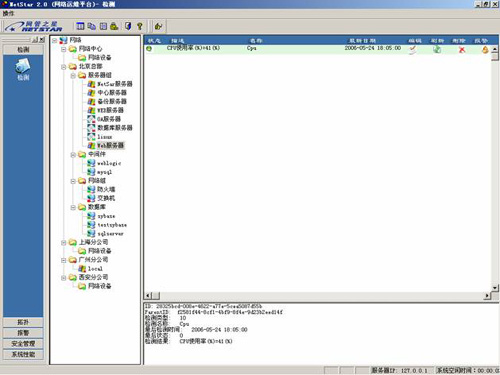
Task: Select the Cpu name cell in the table
Action: coord(252,48)
